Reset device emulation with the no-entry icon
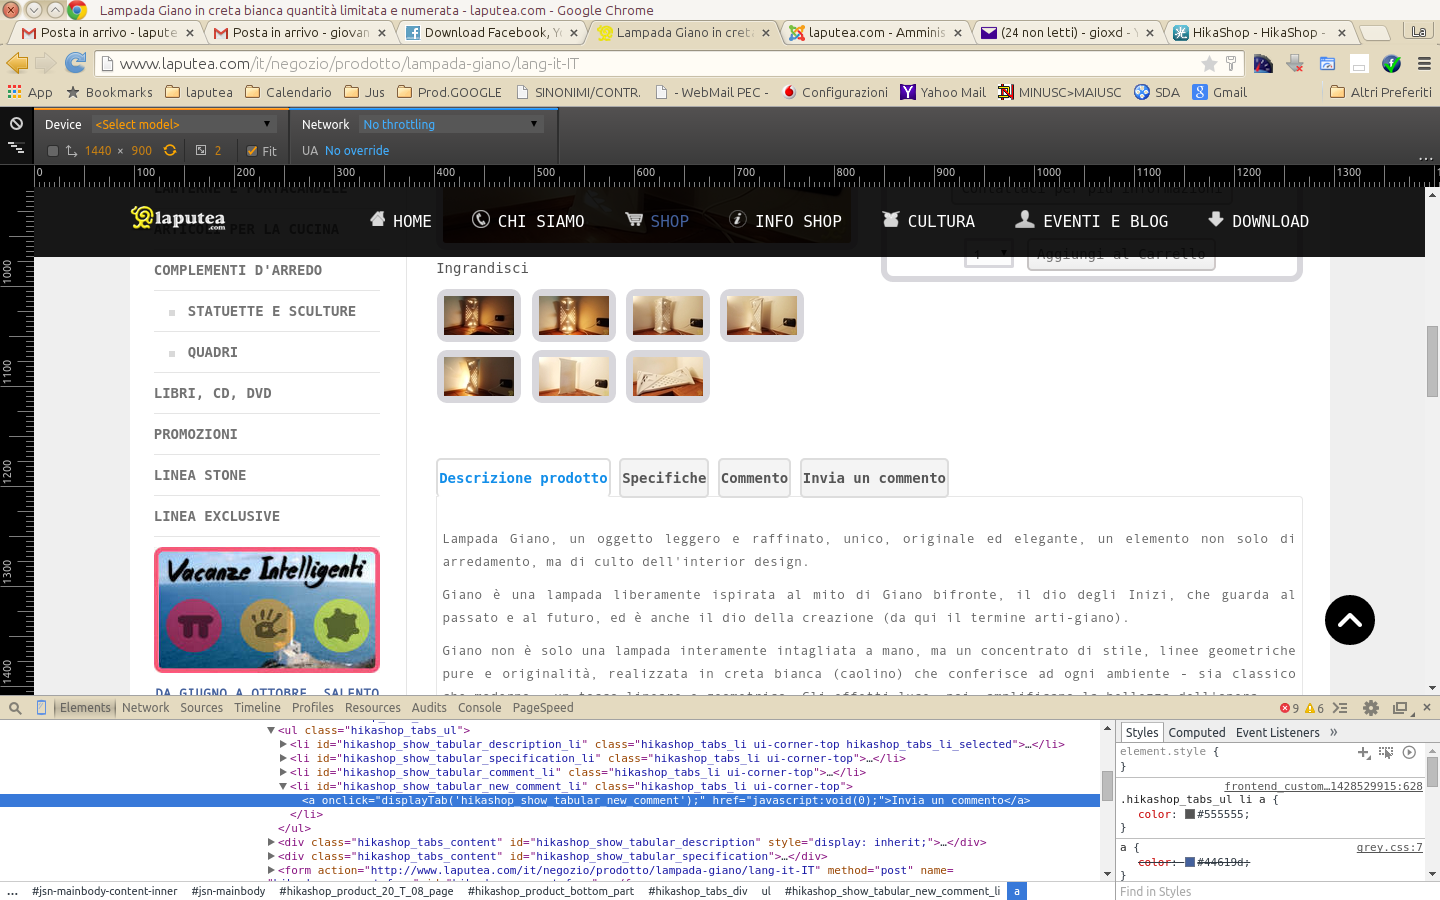Screen dimensions: 1440x900 coord(16,124)
